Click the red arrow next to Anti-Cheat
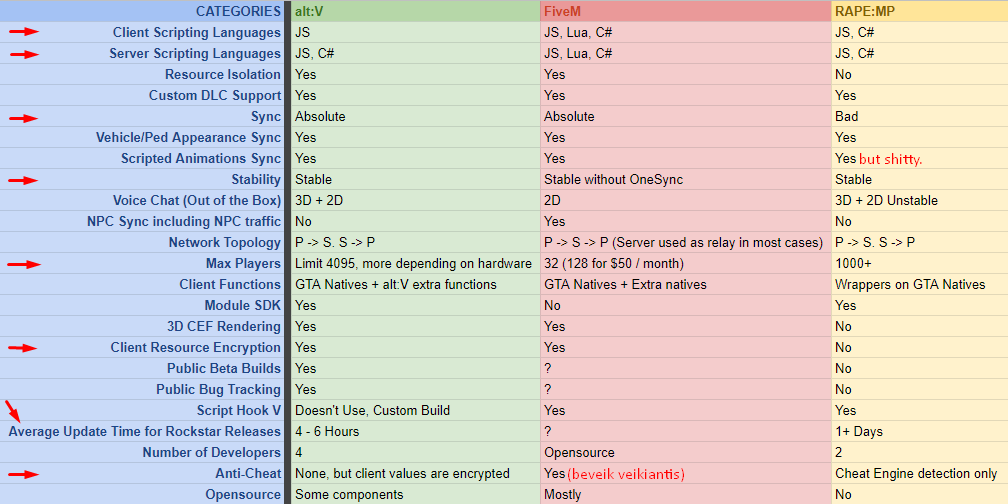 (24, 474)
